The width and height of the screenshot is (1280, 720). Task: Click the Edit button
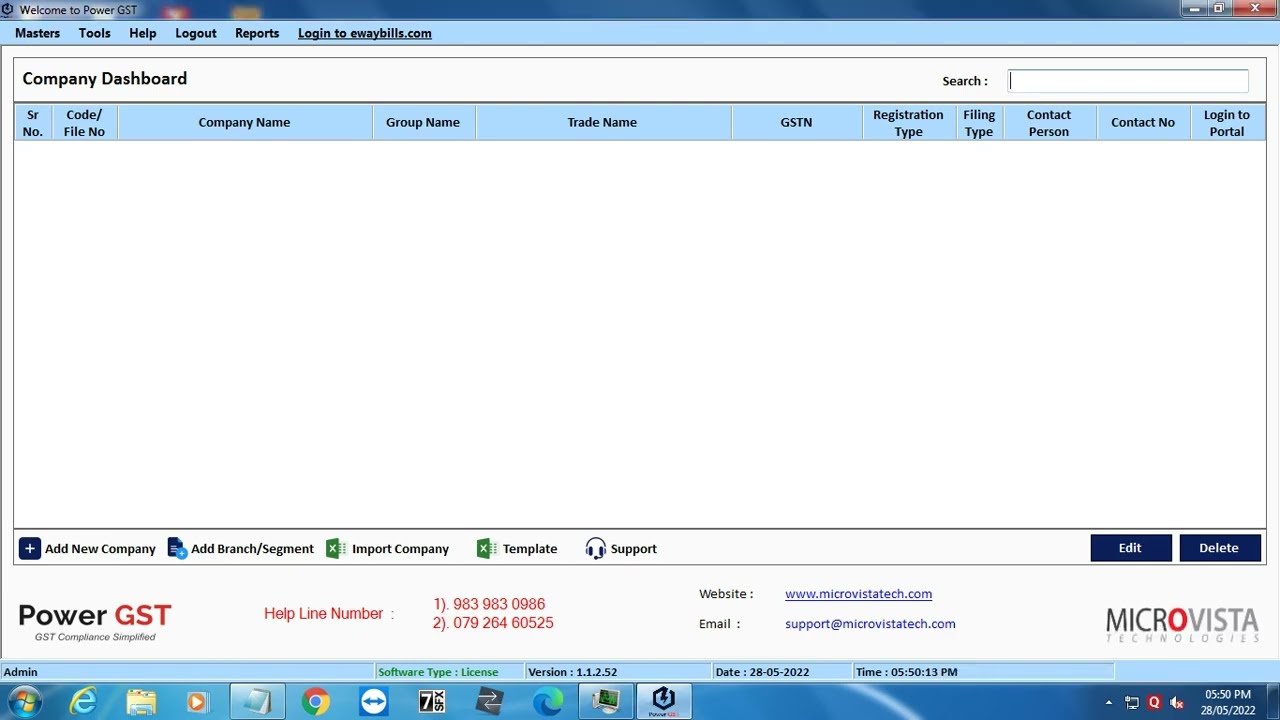tap(1130, 548)
